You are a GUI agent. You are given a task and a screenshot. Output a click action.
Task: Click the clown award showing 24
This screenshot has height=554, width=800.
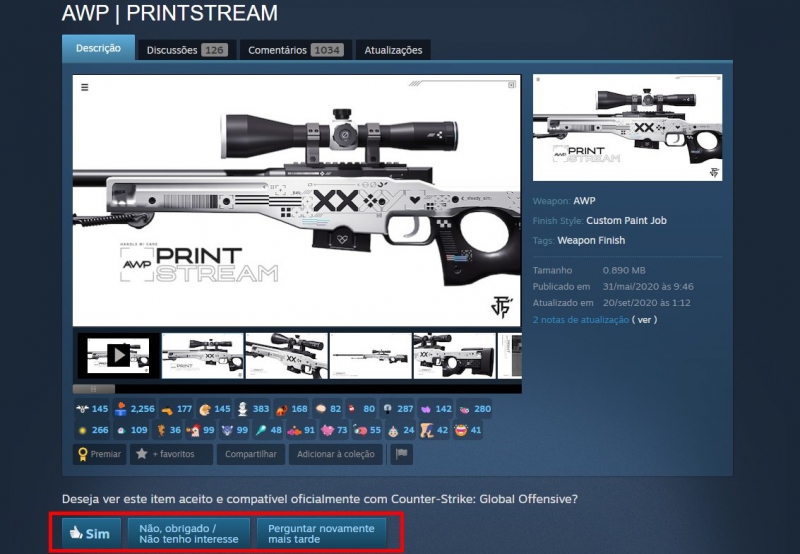tap(401, 430)
